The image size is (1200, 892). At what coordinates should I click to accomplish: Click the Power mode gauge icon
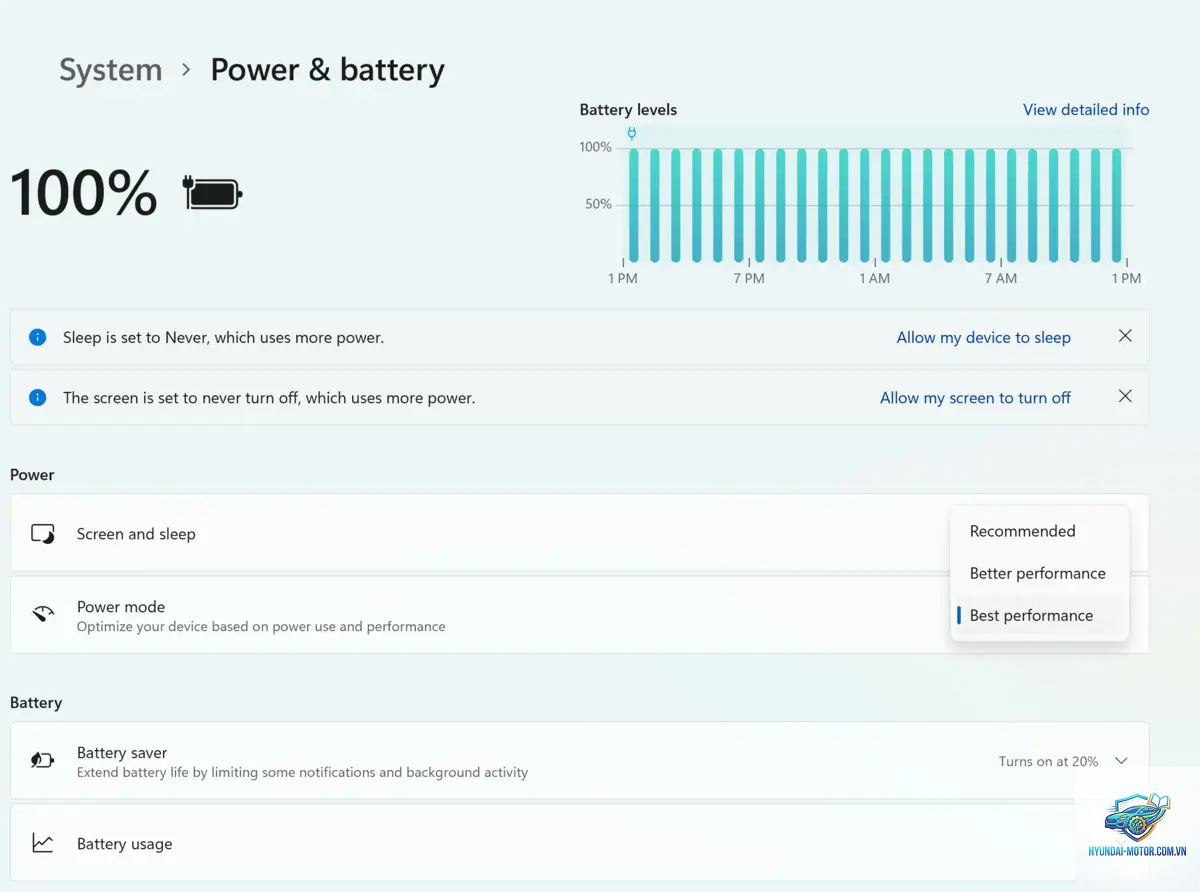43,614
